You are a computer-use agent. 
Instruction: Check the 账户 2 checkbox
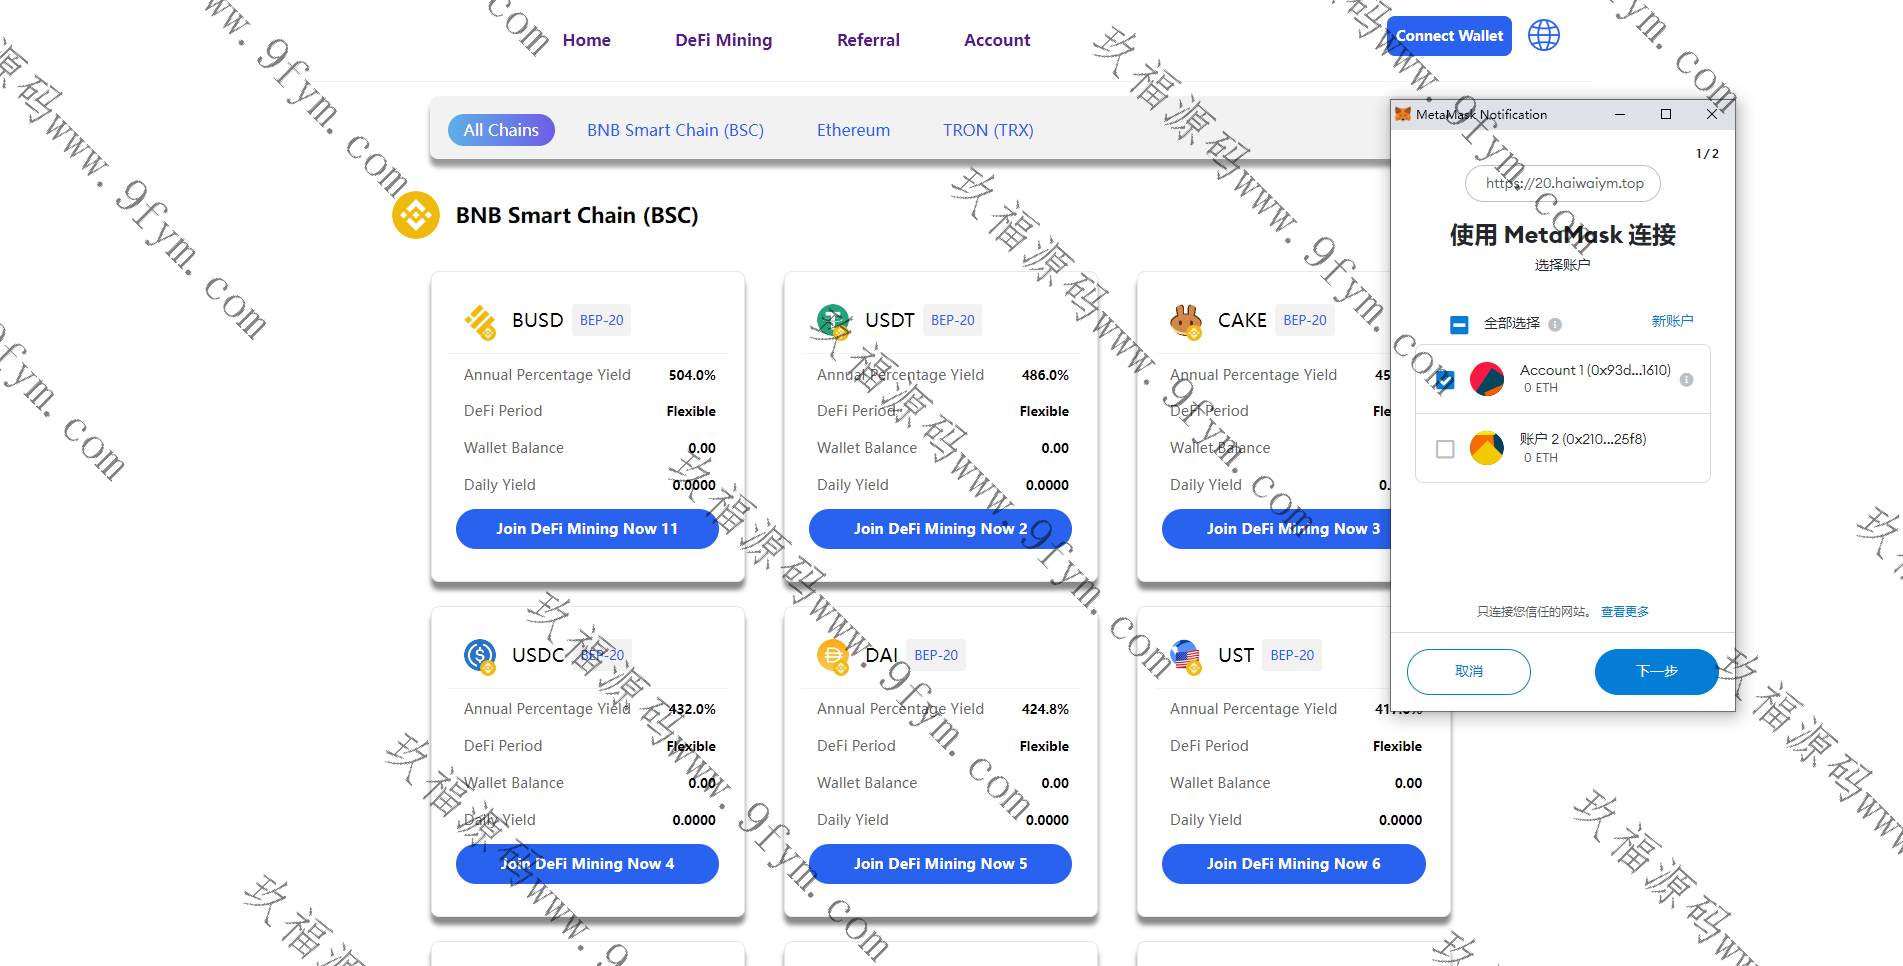click(x=1445, y=449)
